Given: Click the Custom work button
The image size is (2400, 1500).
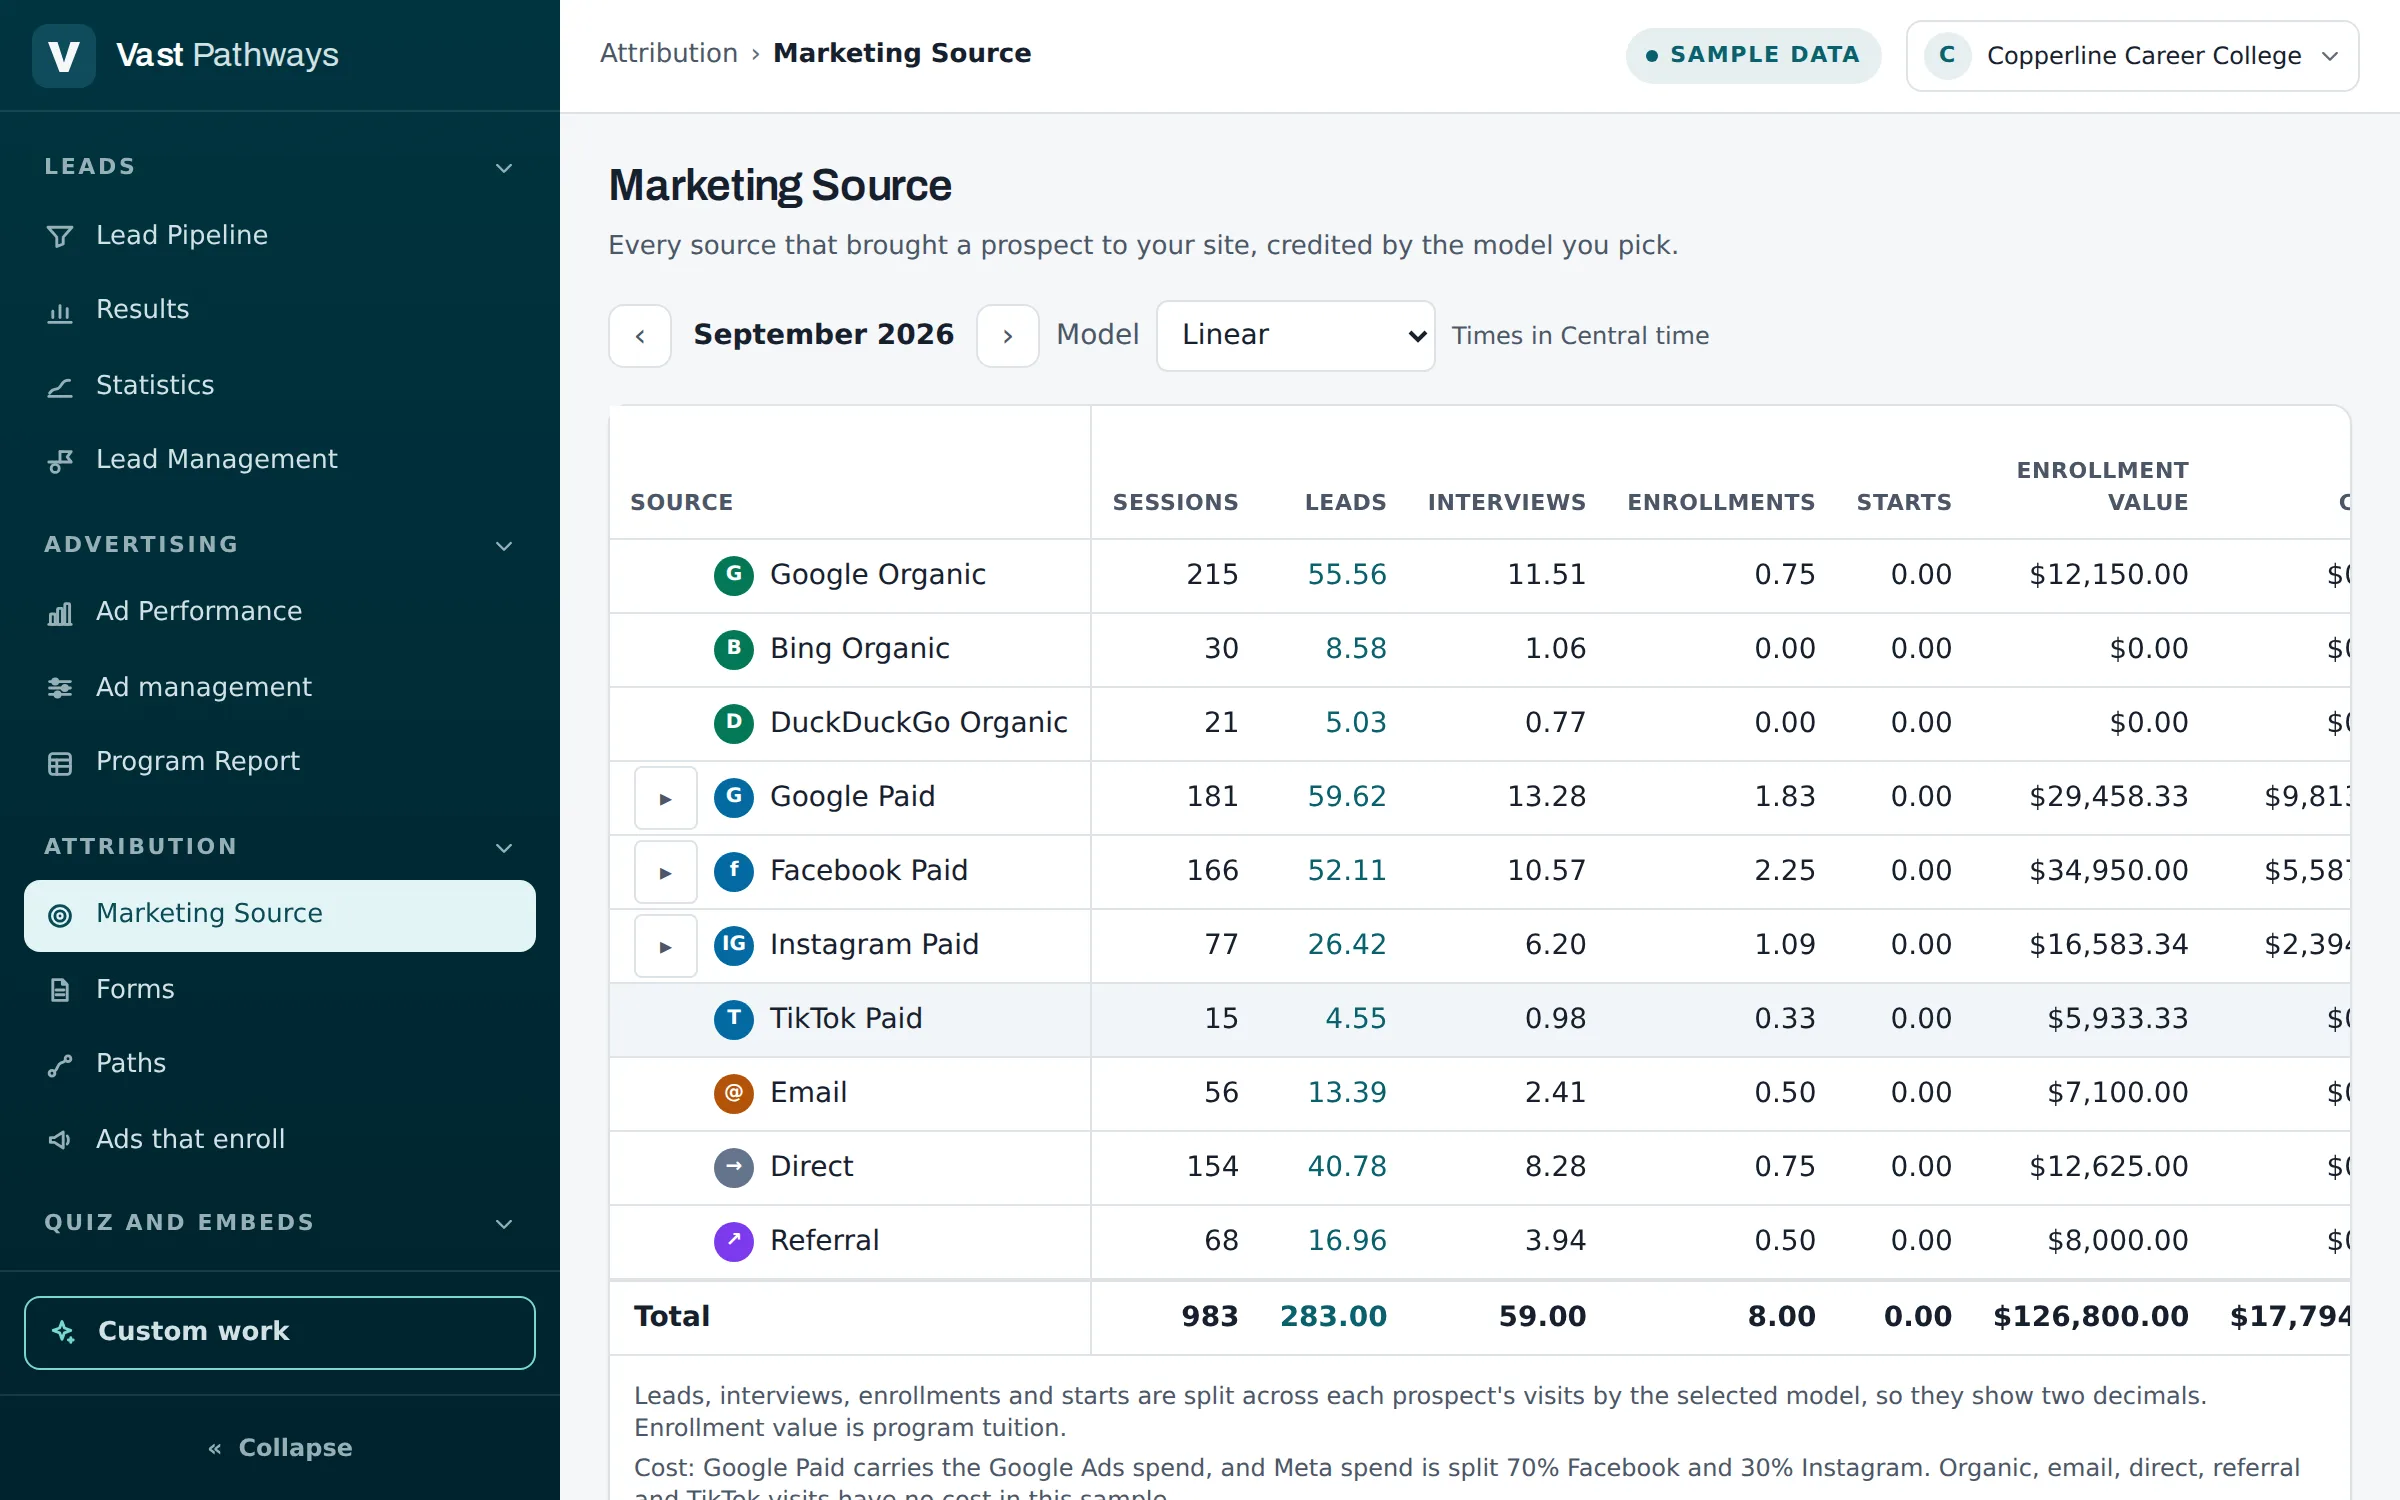Looking at the screenshot, I should (x=280, y=1333).
